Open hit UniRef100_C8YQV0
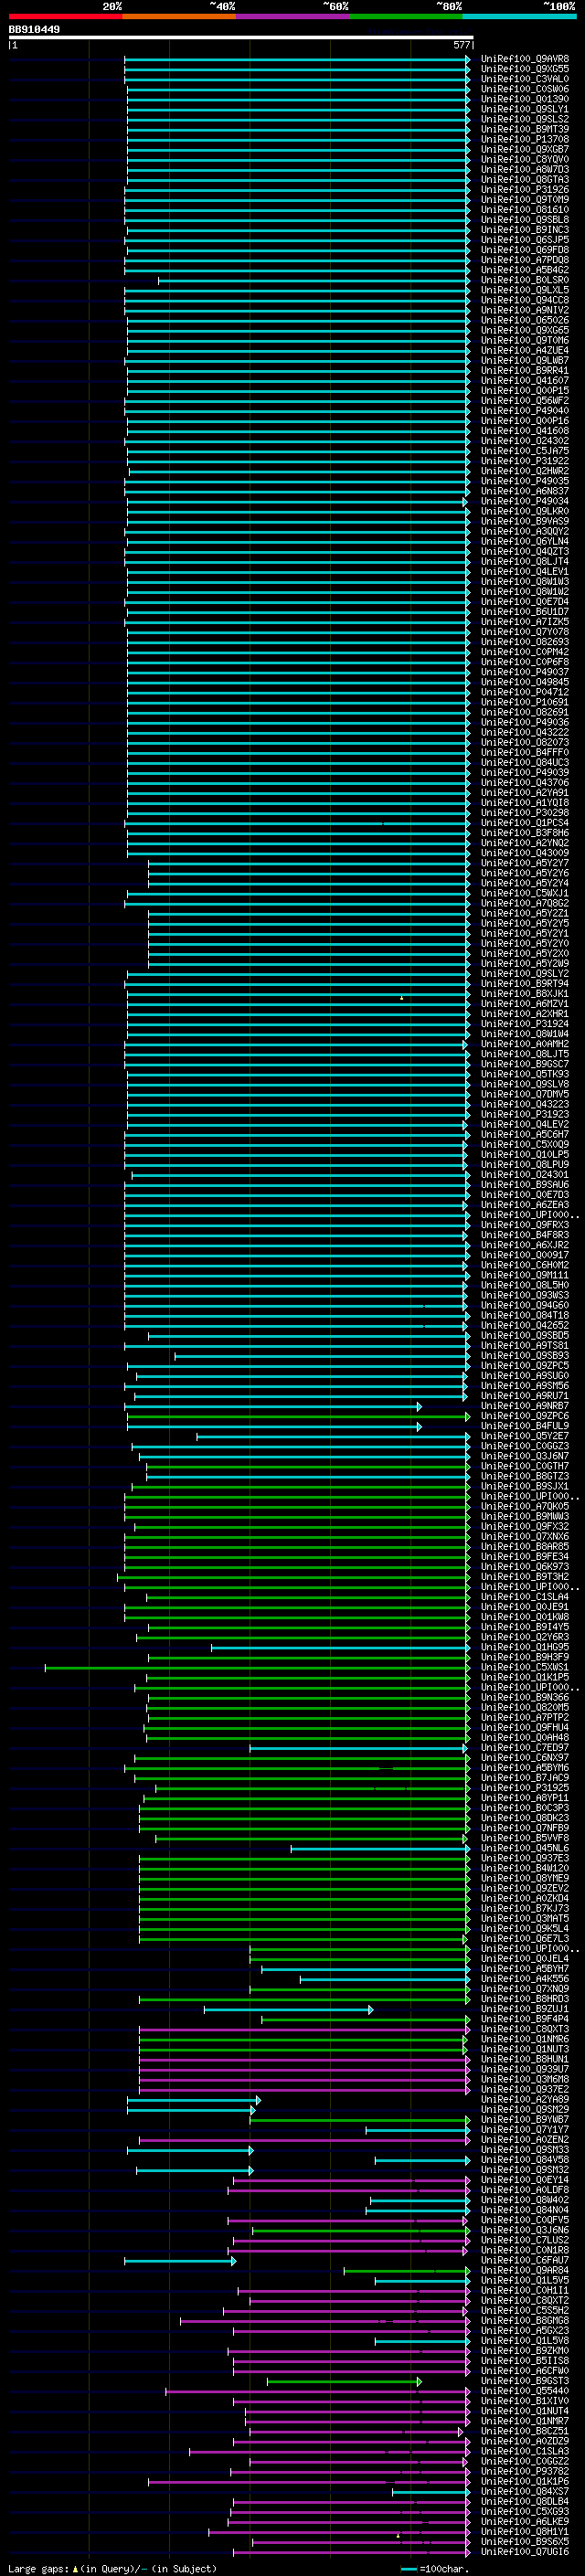This screenshot has height=2576, width=585. [x=525, y=159]
